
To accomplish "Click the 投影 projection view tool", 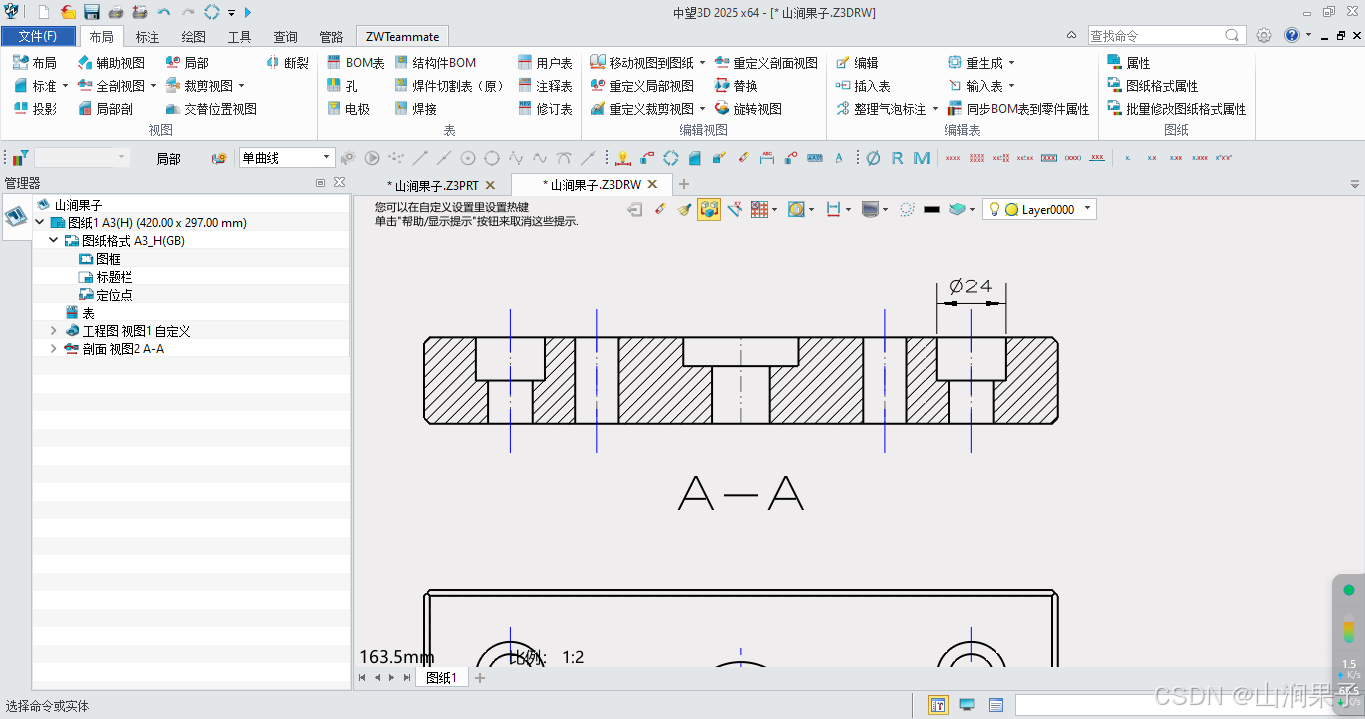I will pyautogui.click(x=35, y=109).
